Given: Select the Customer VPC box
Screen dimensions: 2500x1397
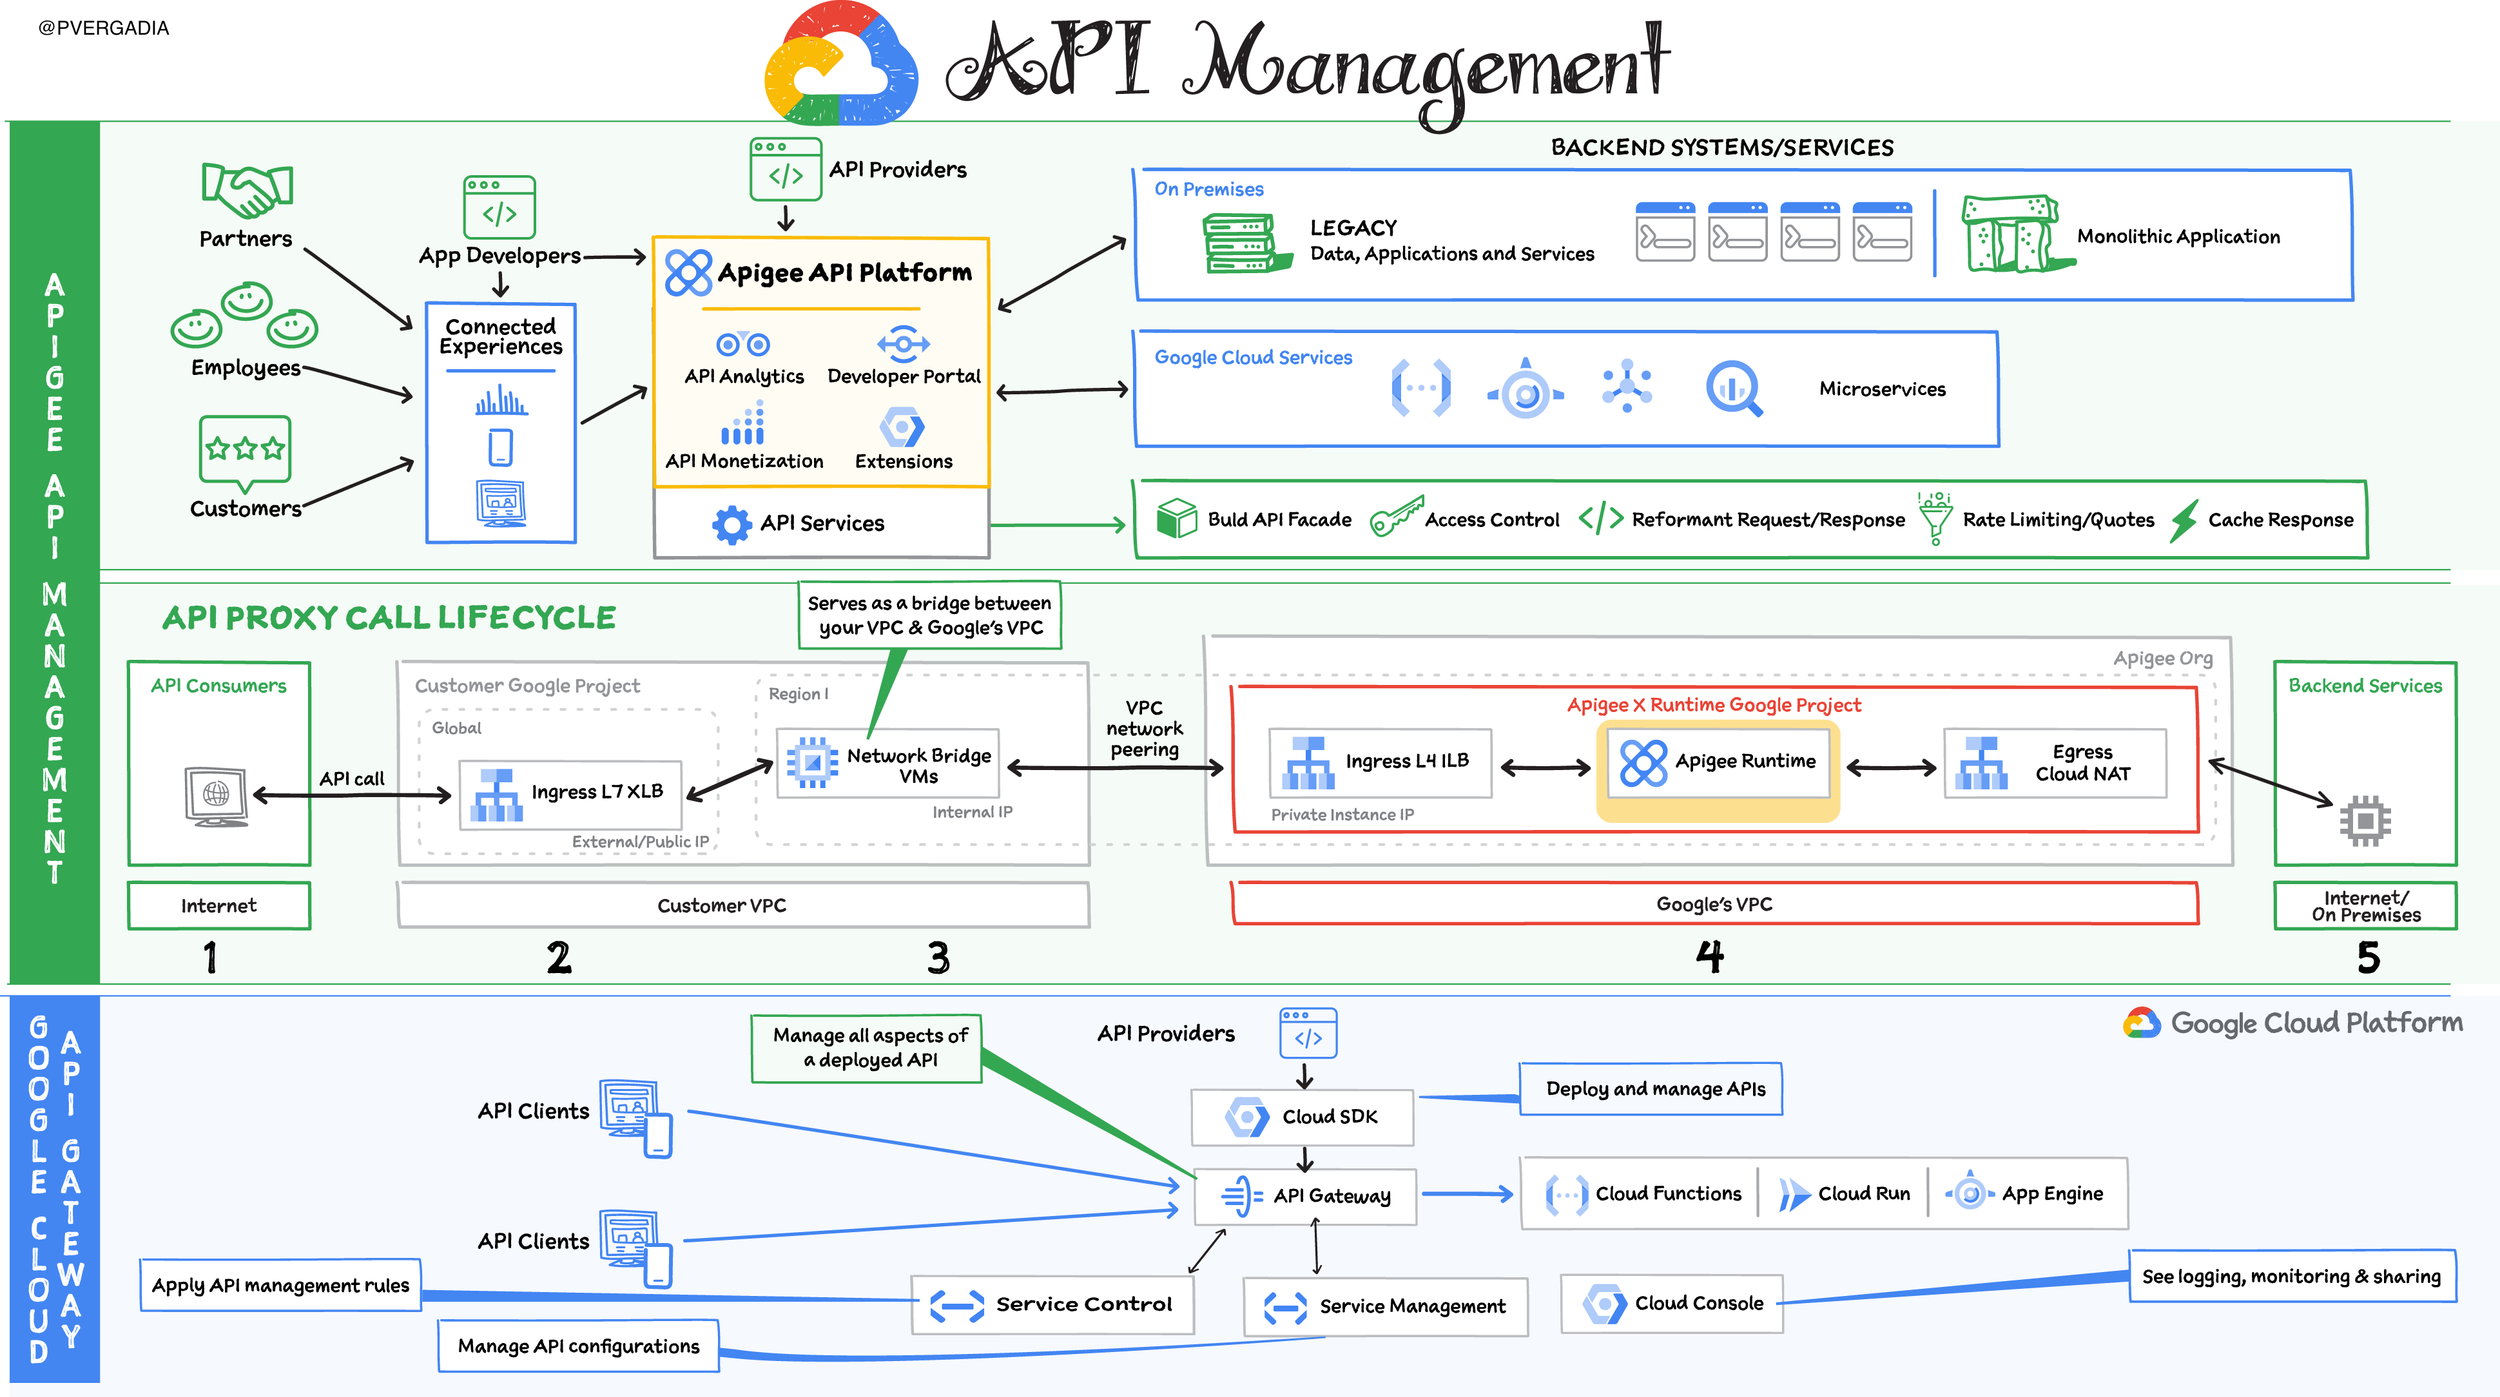Looking at the screenshot, I should tap(743, 906).
